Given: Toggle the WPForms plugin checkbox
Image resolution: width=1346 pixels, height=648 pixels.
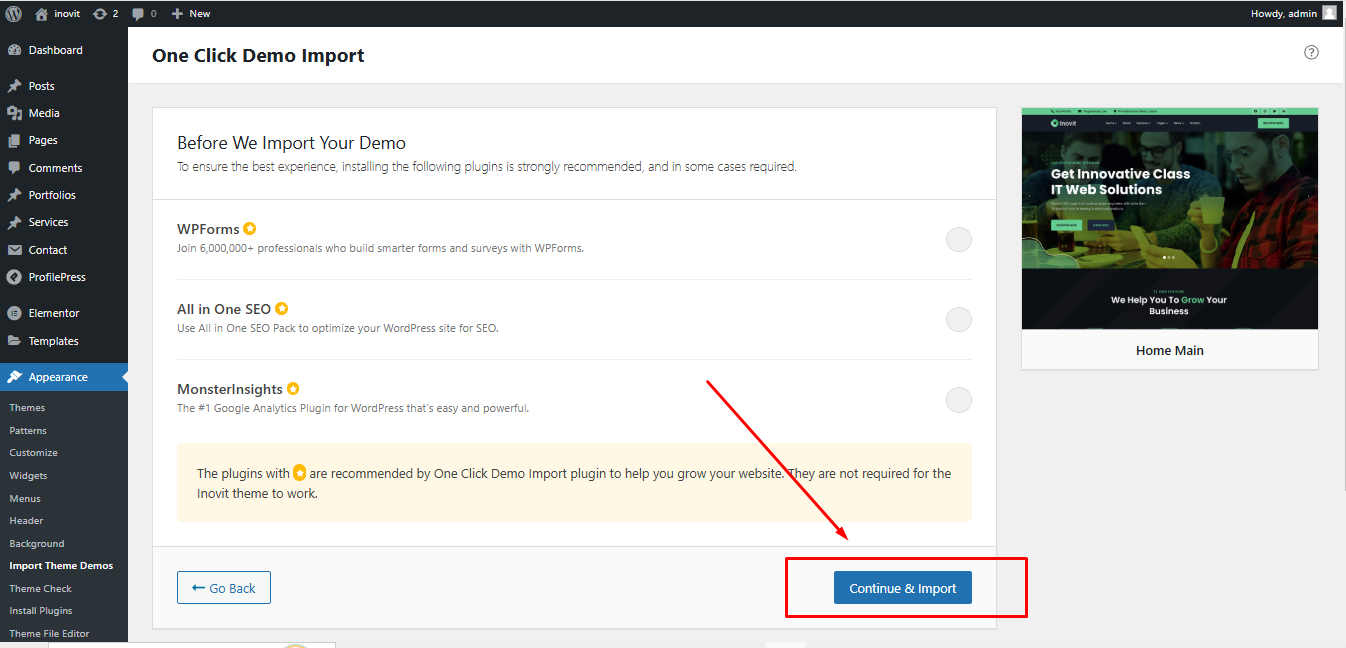Looking at the screenshot, I should [x=958, y=239].
